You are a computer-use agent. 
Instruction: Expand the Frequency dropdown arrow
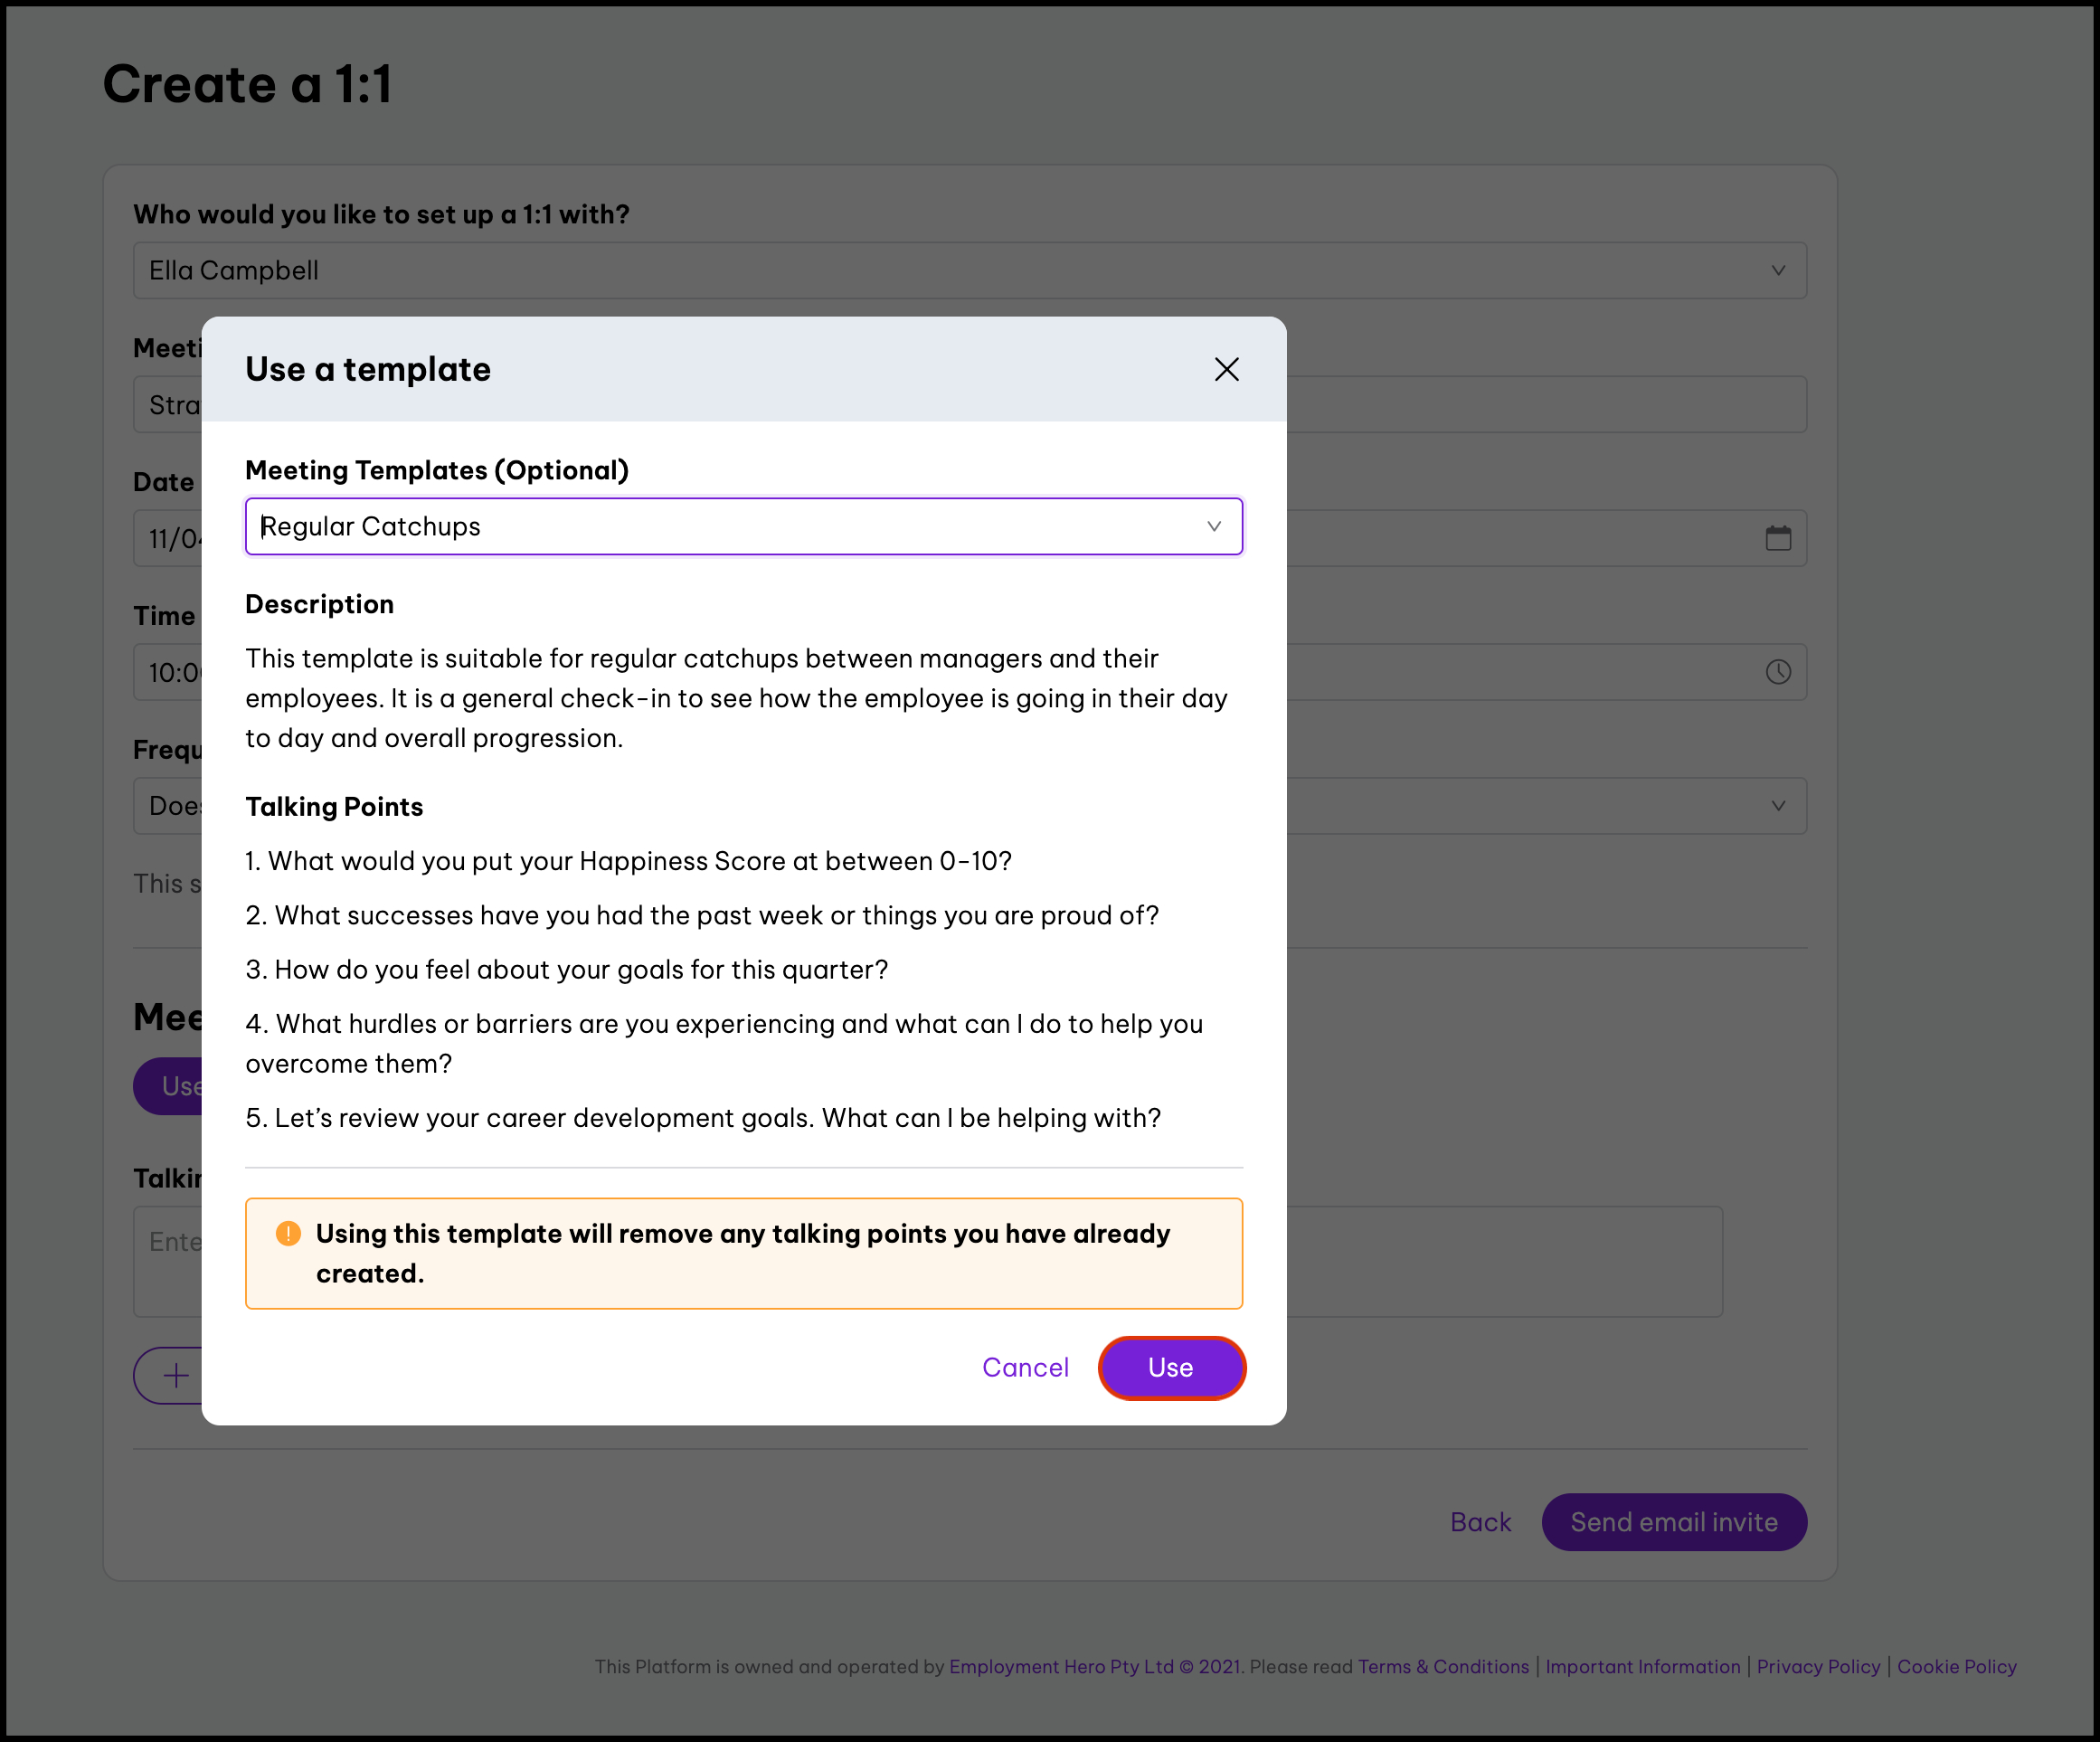(1777, 806)
